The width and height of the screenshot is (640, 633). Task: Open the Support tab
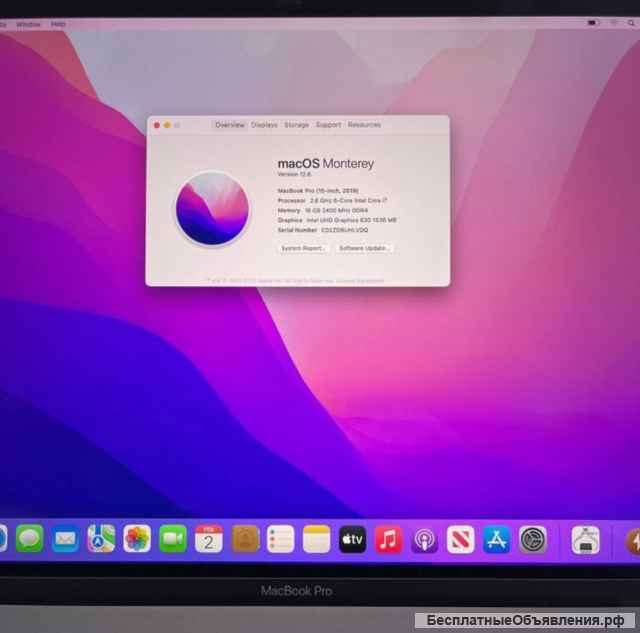(x=328, y=125)
